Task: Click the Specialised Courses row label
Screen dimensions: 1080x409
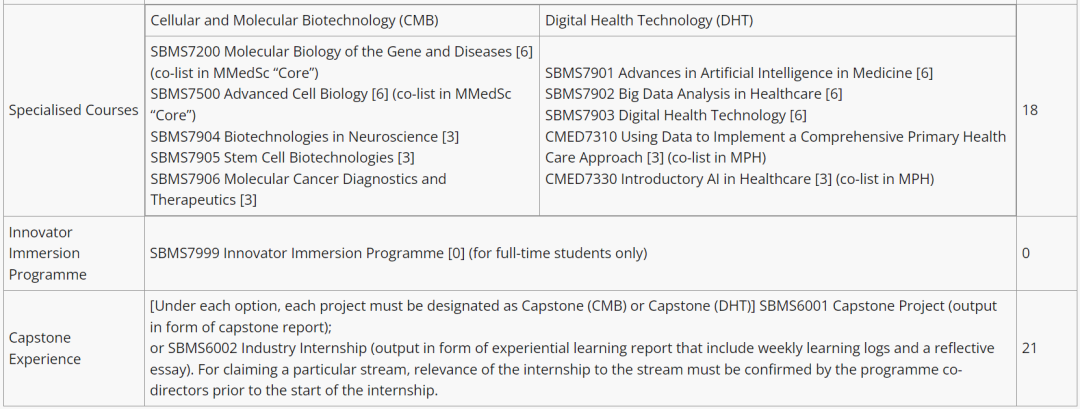Action: point(73,110)
